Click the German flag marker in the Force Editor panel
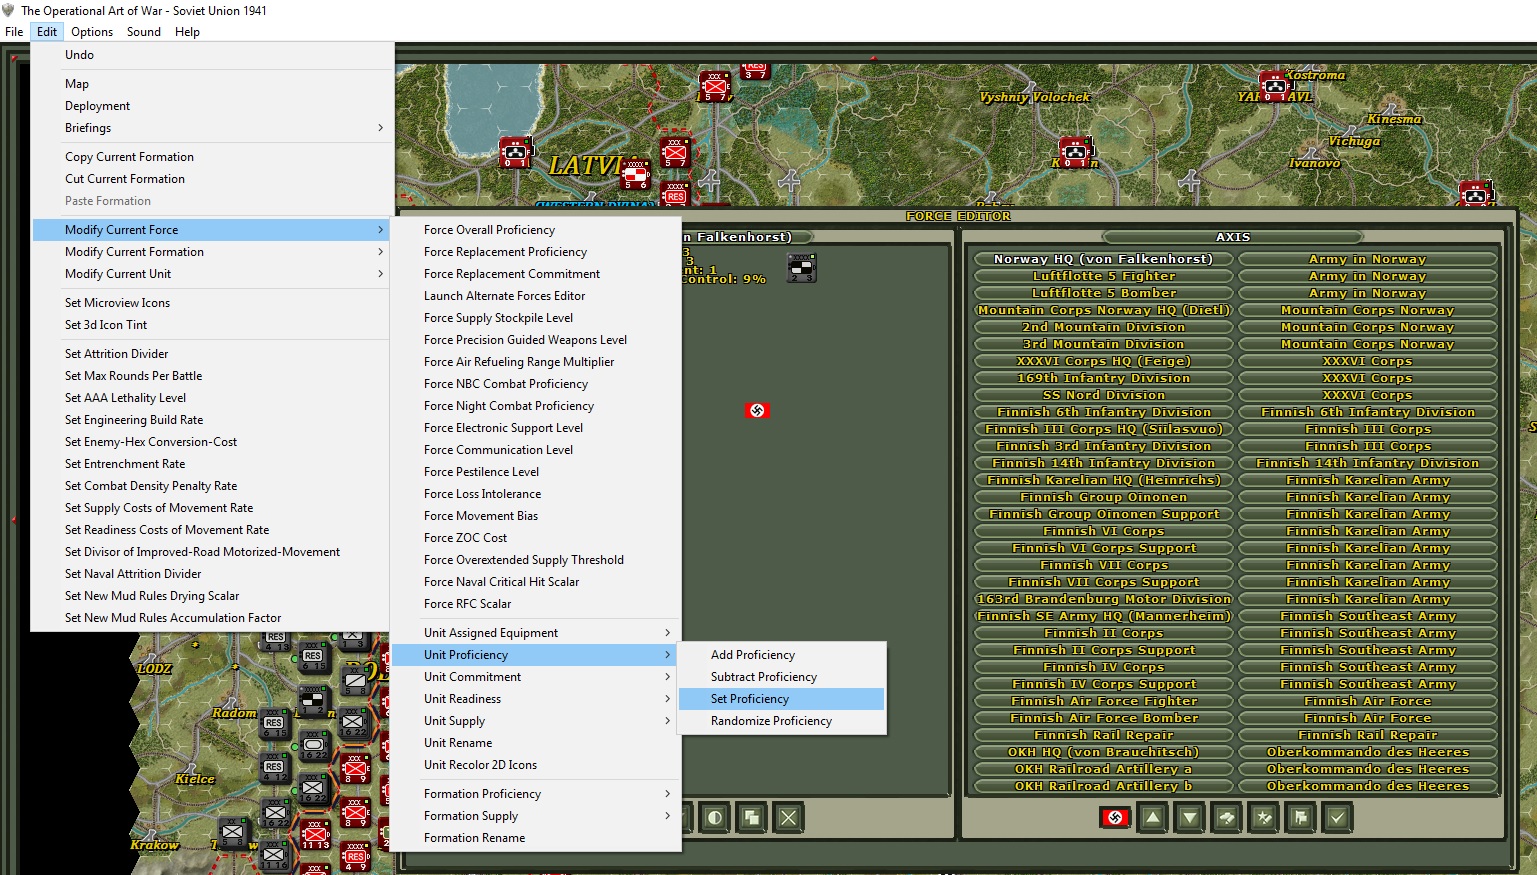This screenshot has width=1537, height=875. 757,410
